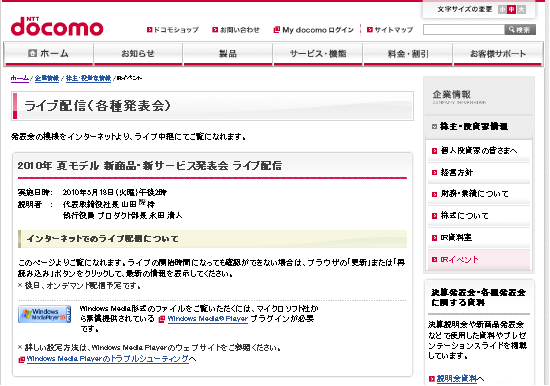
Task: Open the サイトマップ link
Action: tap(390, 30)
